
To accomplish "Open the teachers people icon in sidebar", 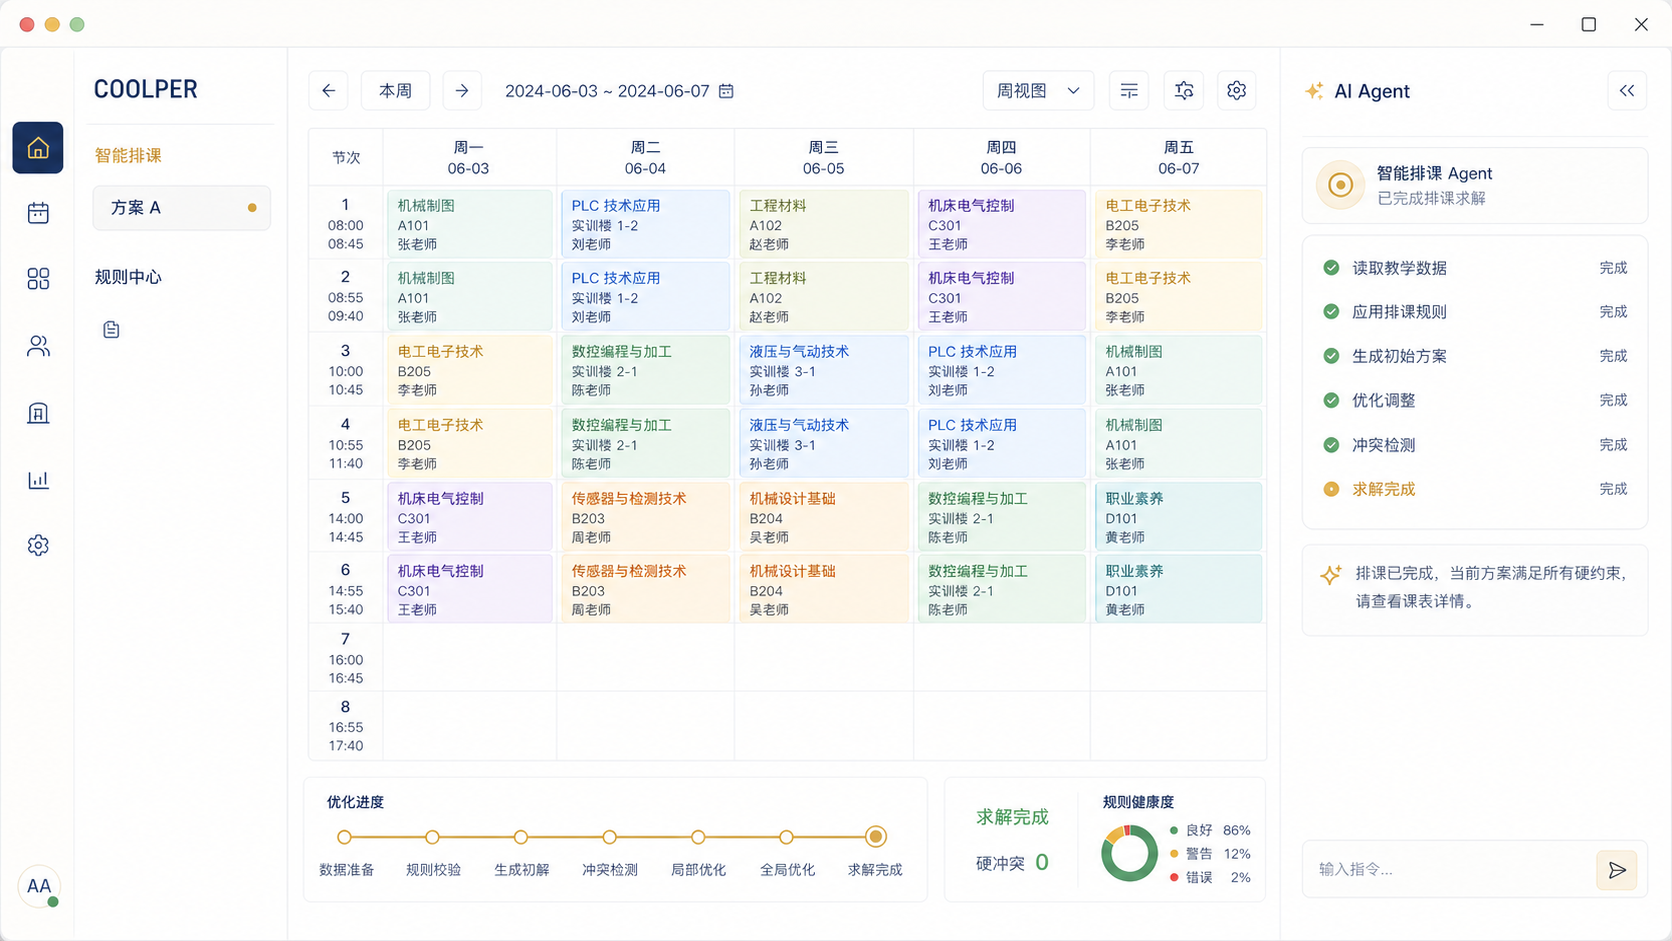I will coord(38,346).
